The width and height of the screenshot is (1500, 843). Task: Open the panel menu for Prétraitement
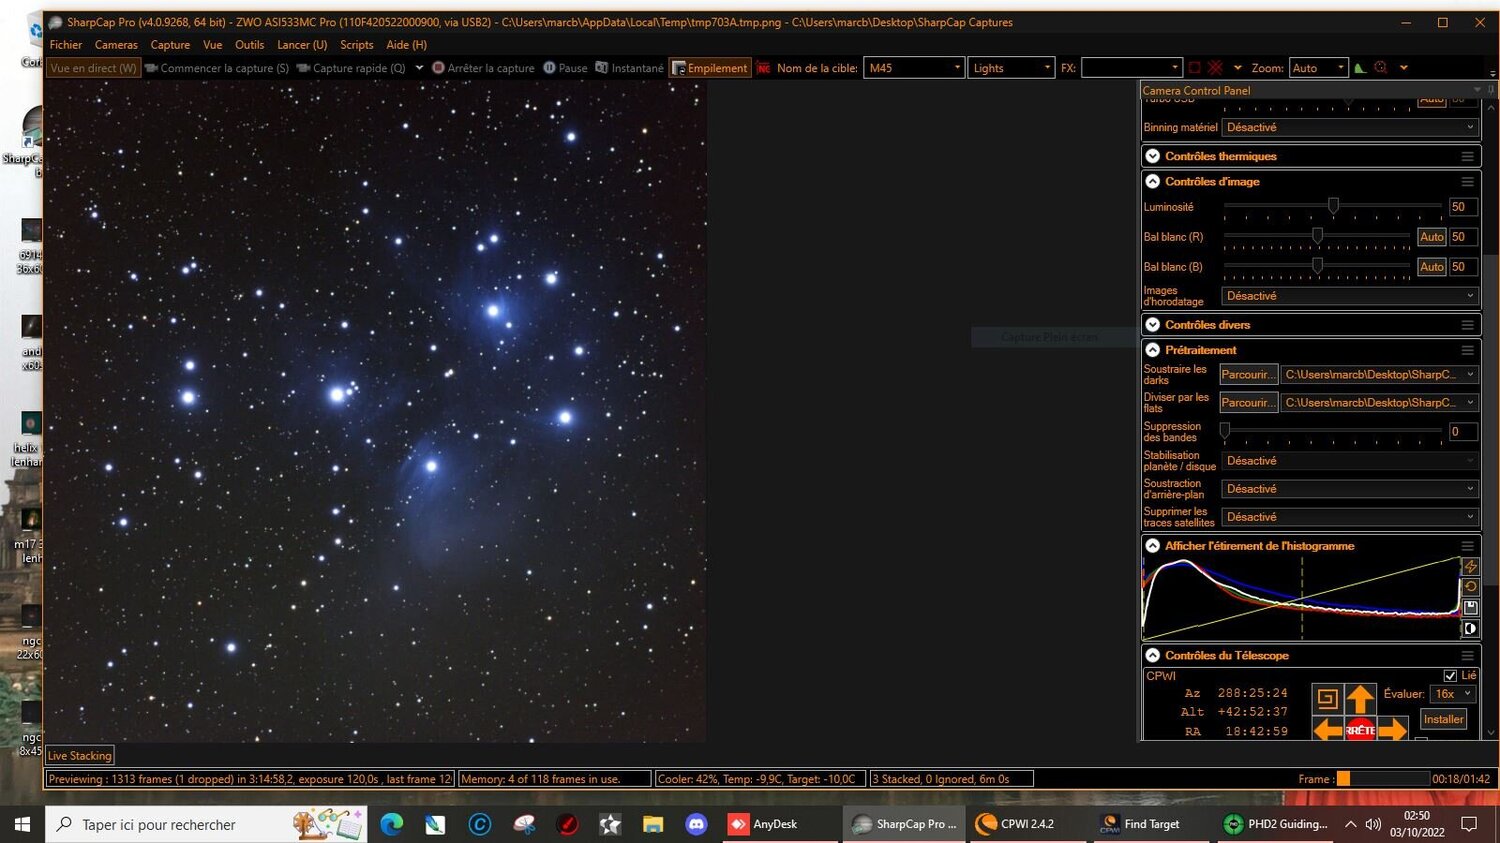click(x=1467, y=350)
